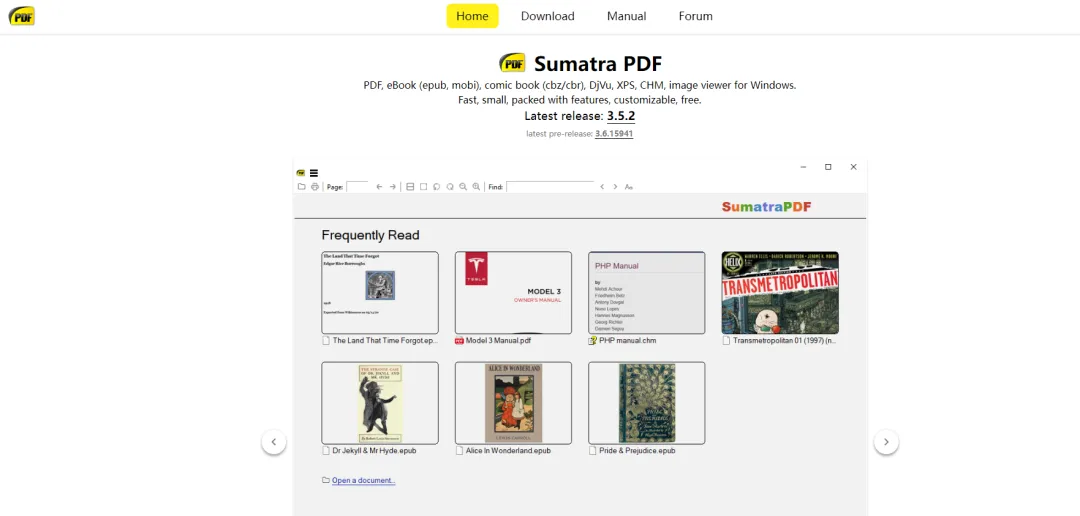Screen dimensions: 1080x516
Task: Show the next screenshot with the right carousel arrow
Action: [x=886, y=442]
